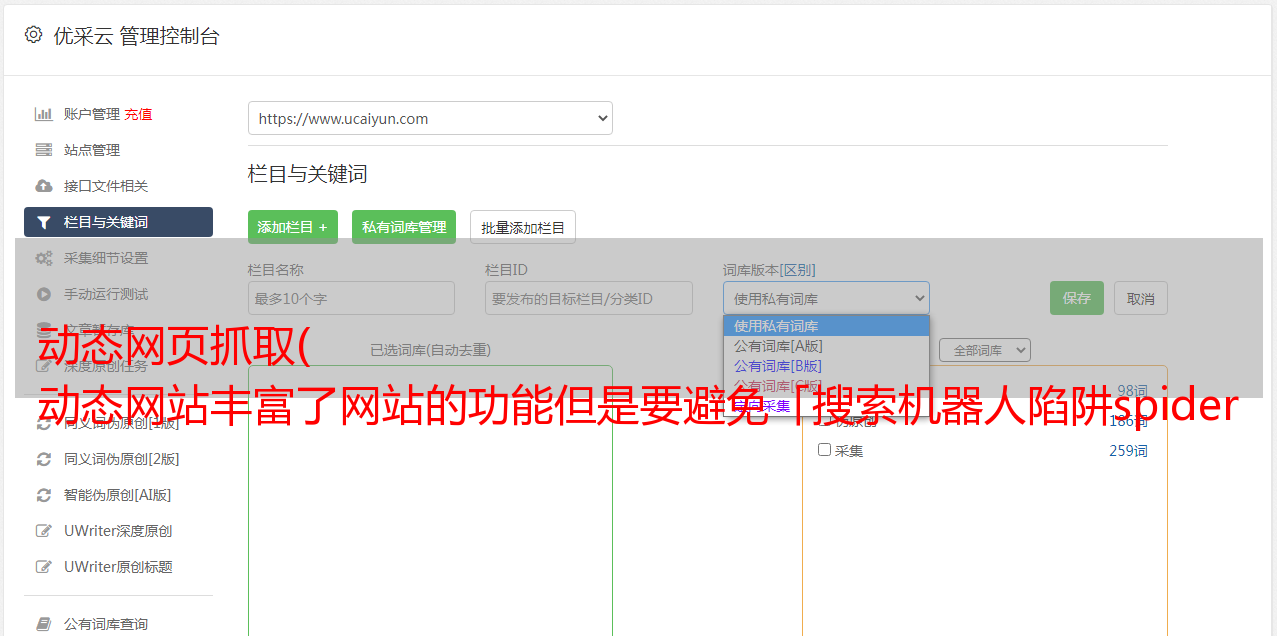This screenshot has width=1277, height=636.
Task: Click the cloud upload icon for 接口文件相关
Action: 44,186
